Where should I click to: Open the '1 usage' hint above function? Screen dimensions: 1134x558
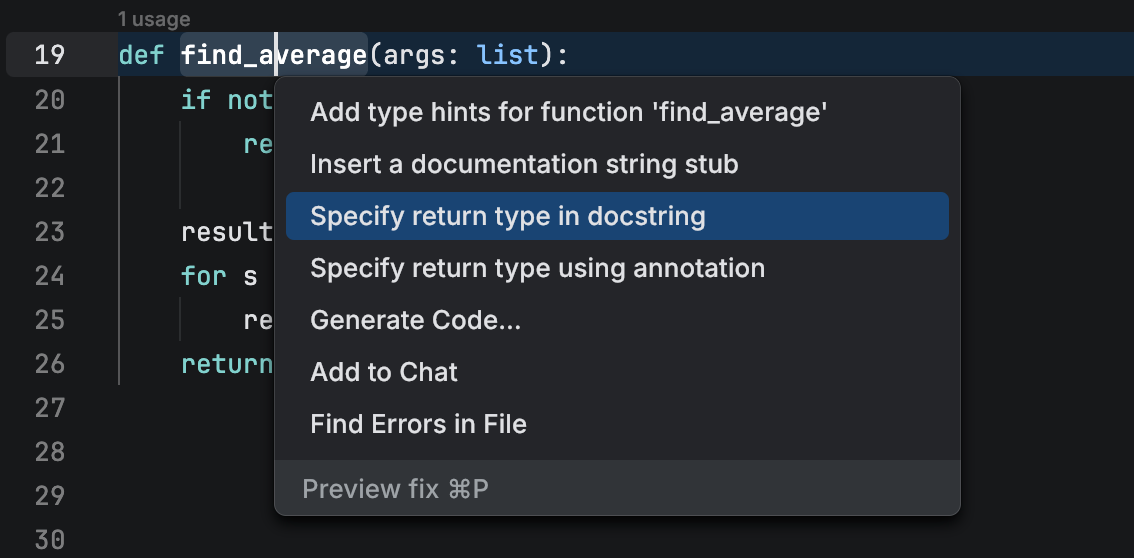click(153, 19)
